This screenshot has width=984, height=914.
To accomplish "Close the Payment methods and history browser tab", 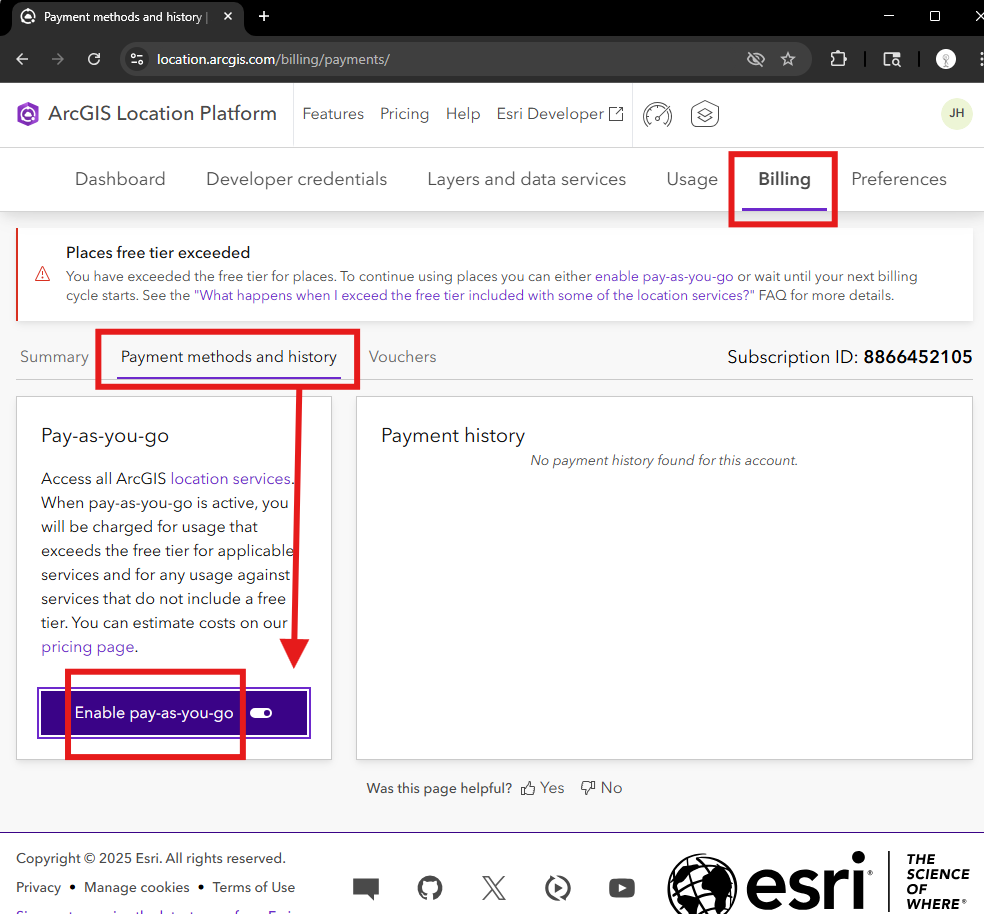I will [x=228, y=16].
